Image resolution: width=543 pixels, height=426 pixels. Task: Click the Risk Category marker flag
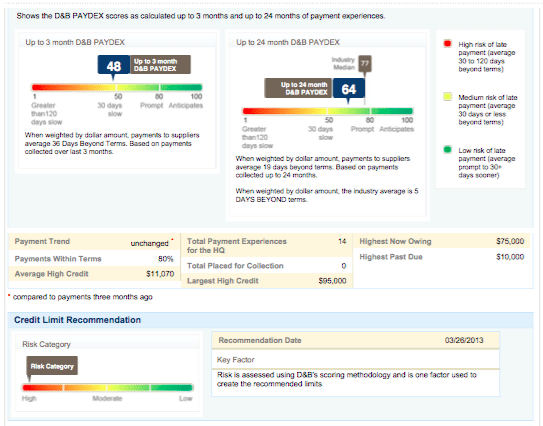click(x=52, y=366)
